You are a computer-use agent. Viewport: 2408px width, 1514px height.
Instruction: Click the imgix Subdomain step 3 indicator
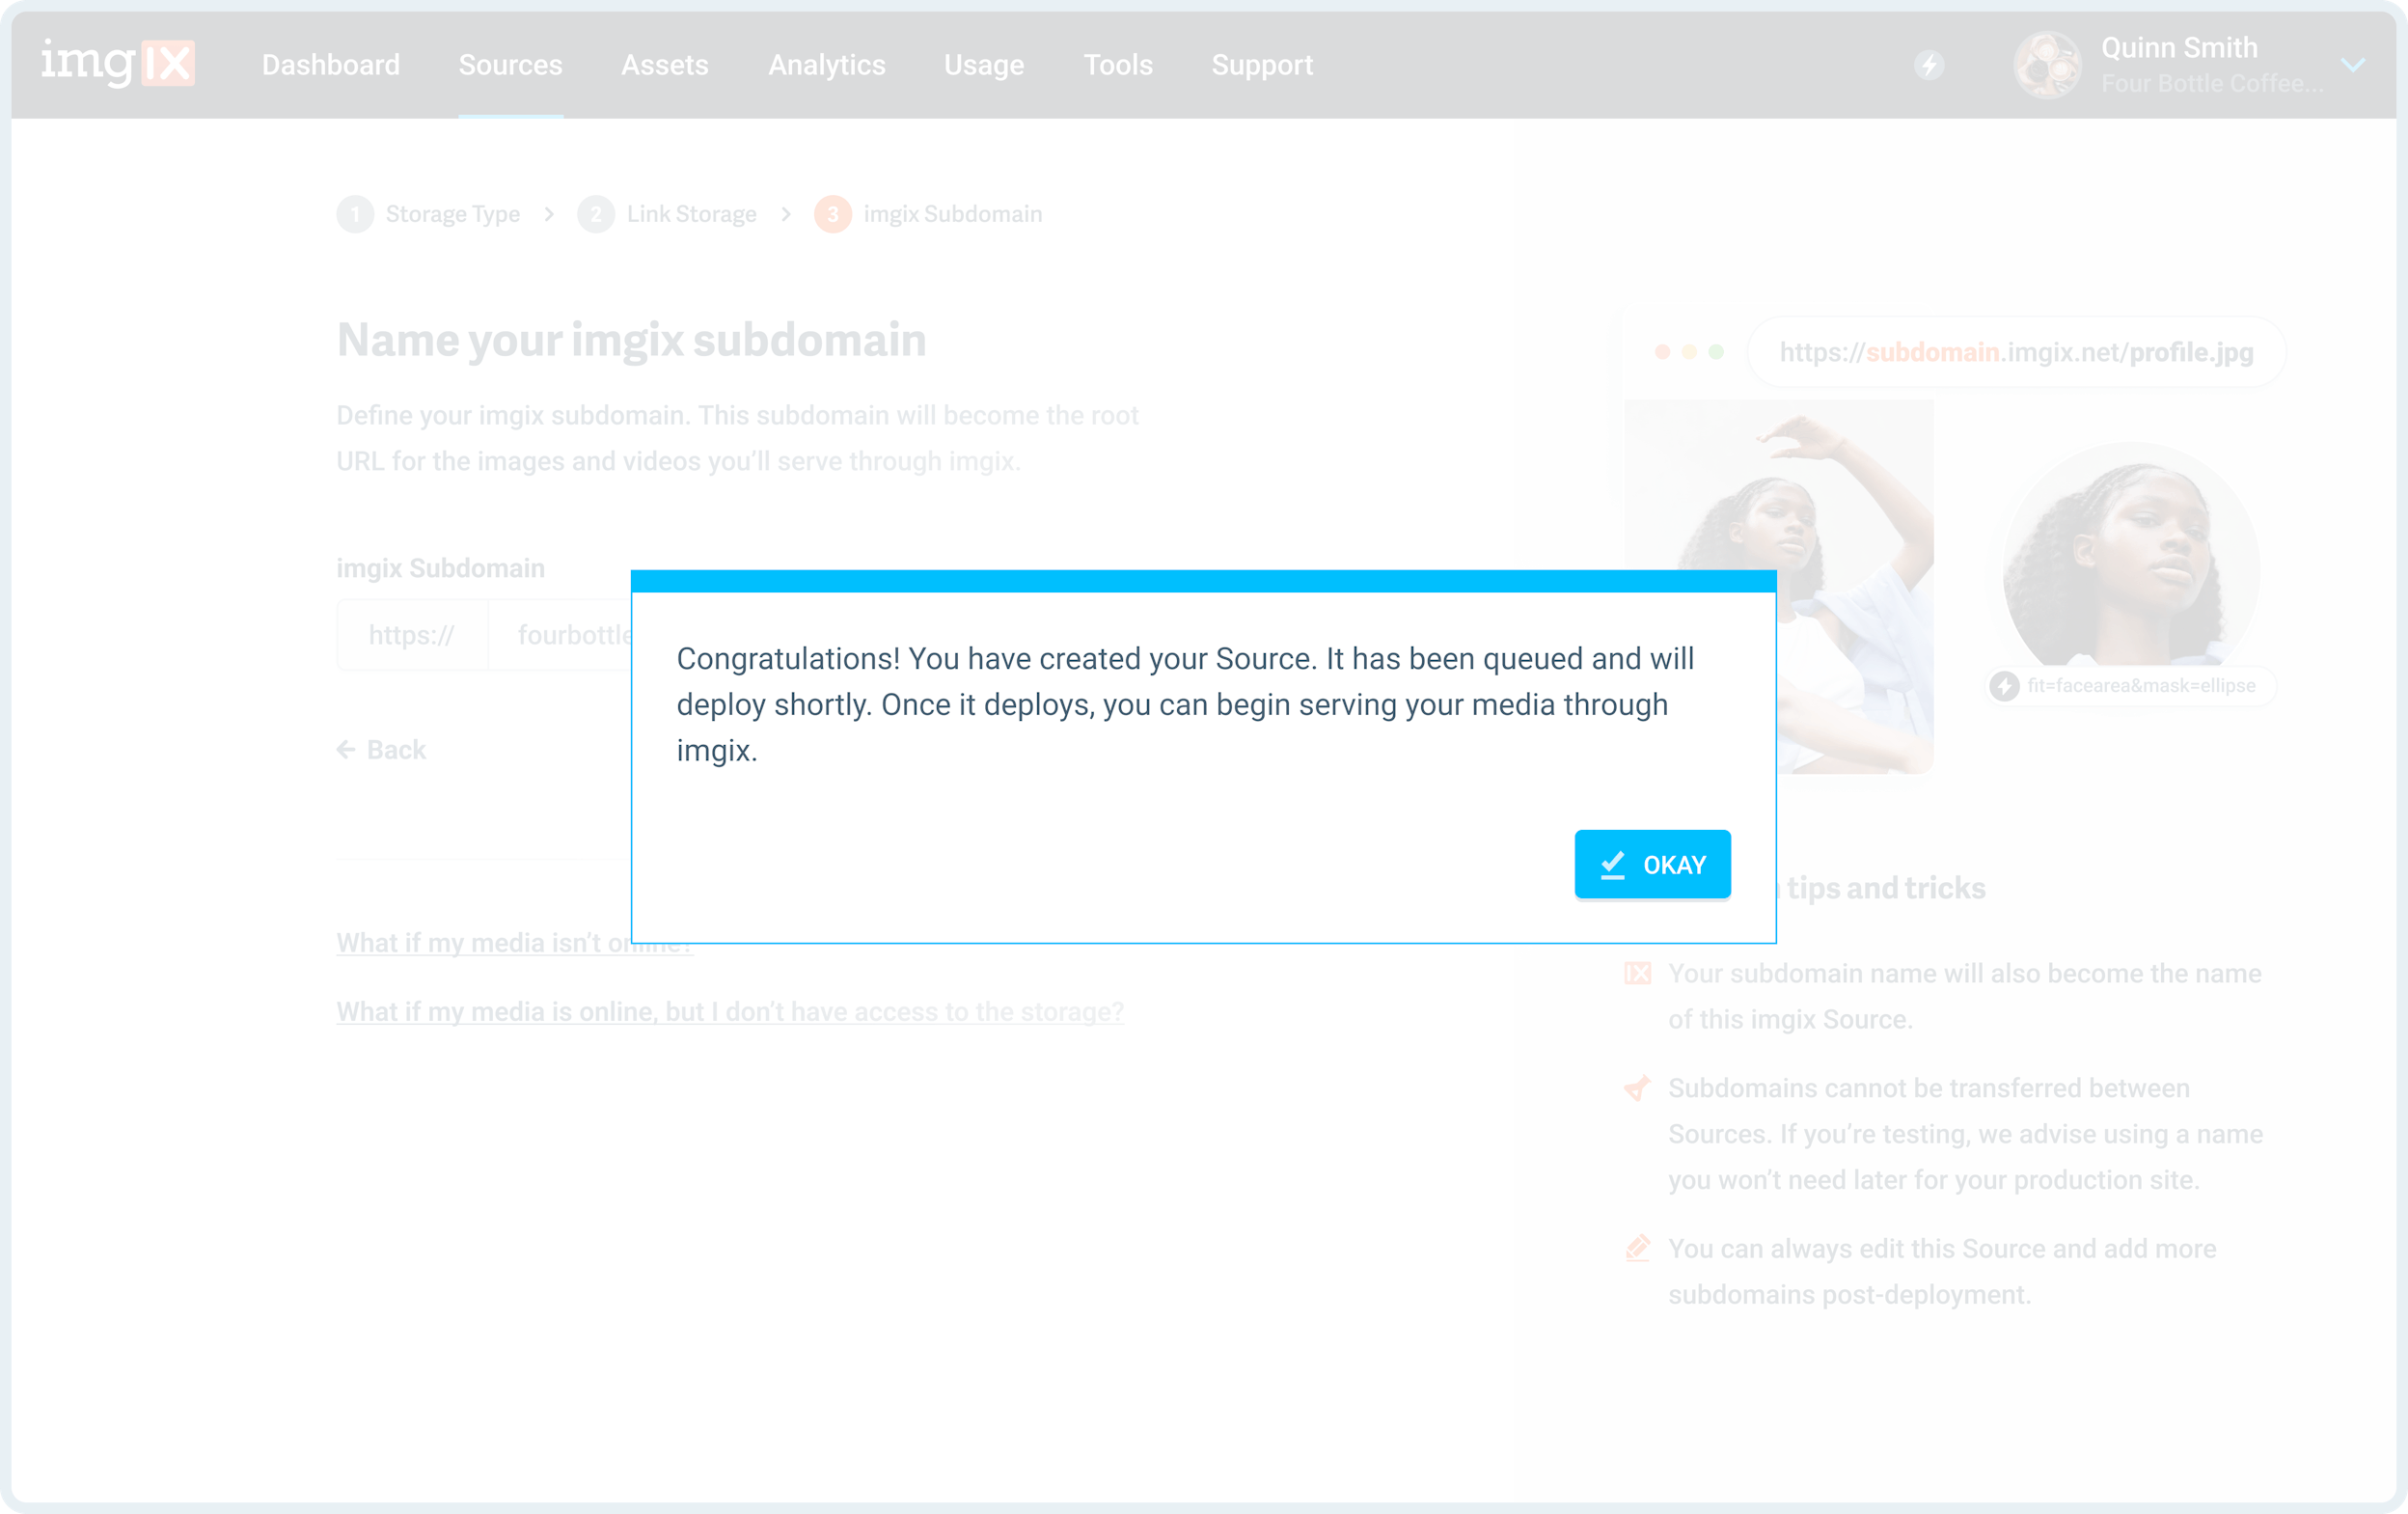click(830, 214)
